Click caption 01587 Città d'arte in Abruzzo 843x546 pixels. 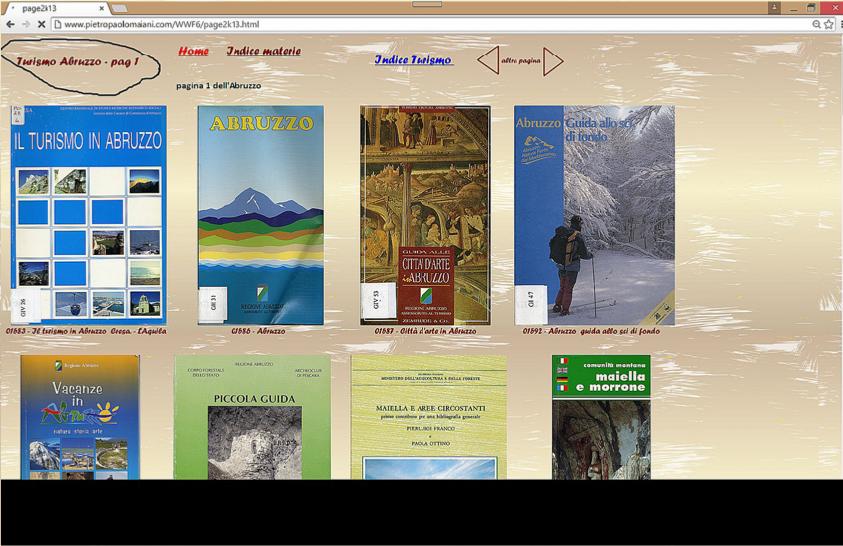[425, 331]
